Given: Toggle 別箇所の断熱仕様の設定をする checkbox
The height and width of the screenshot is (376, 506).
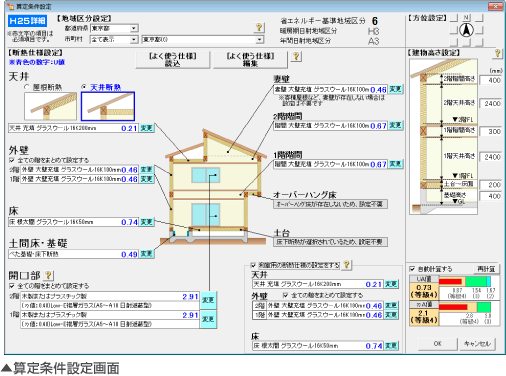Looking at the screenshot, I should (x=253, y=265).
